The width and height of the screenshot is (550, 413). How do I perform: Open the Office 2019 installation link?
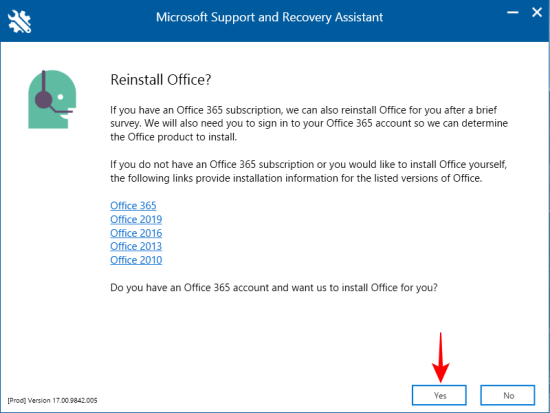coord(136,219)
